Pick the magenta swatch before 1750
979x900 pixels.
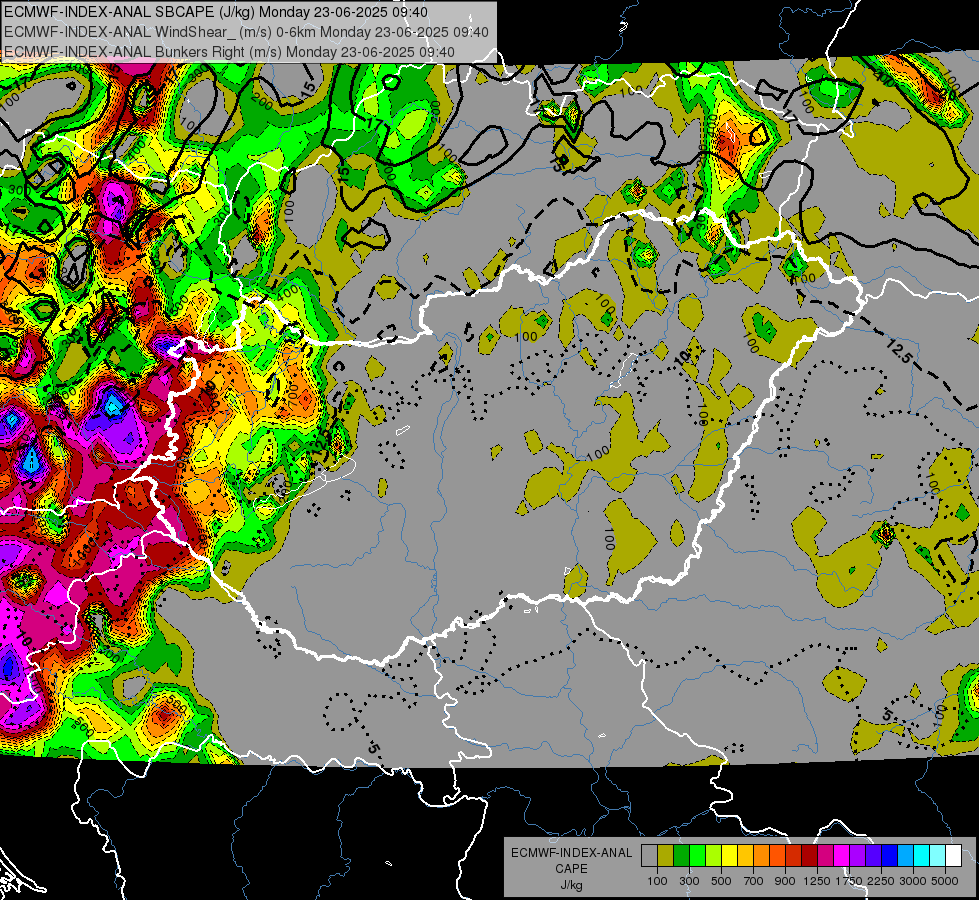(842, 856)
